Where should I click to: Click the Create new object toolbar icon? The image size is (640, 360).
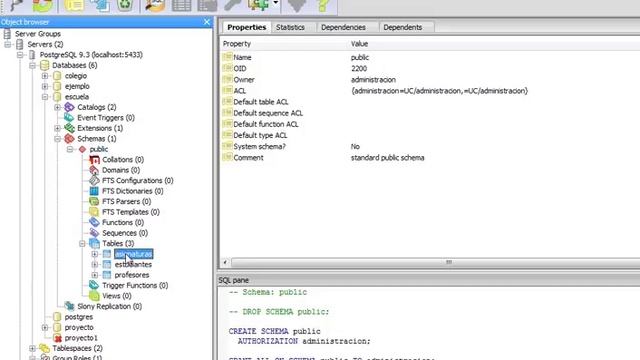click(x=100, y=5)
